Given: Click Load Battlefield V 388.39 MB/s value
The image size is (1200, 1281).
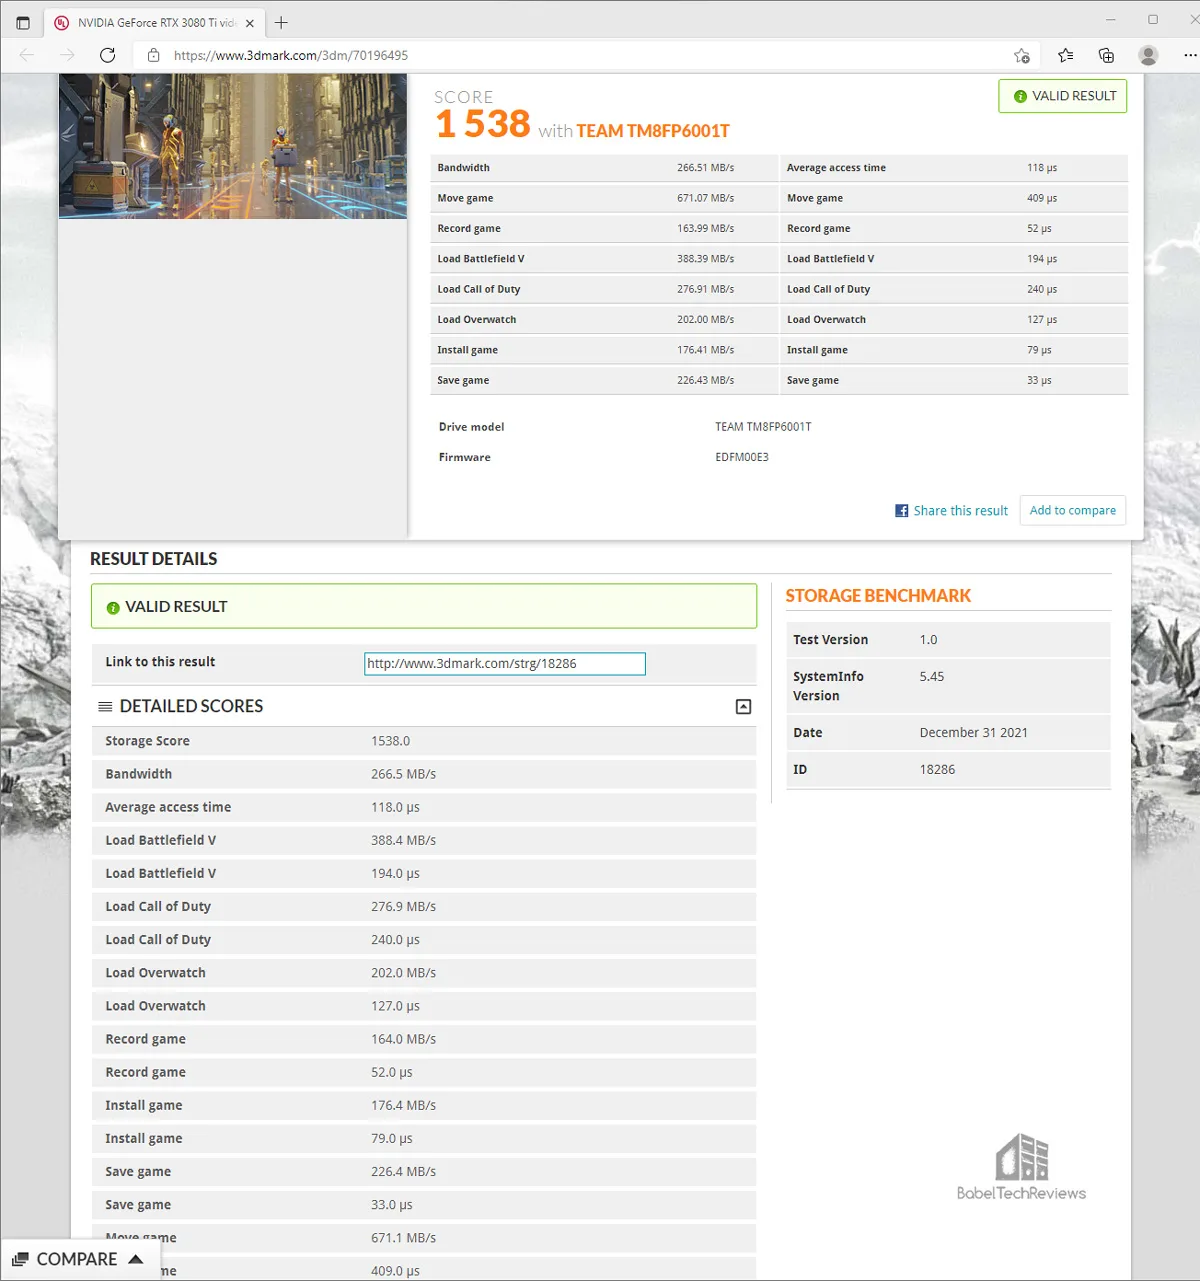Looking at the screenshot, I should click(705, 259).
